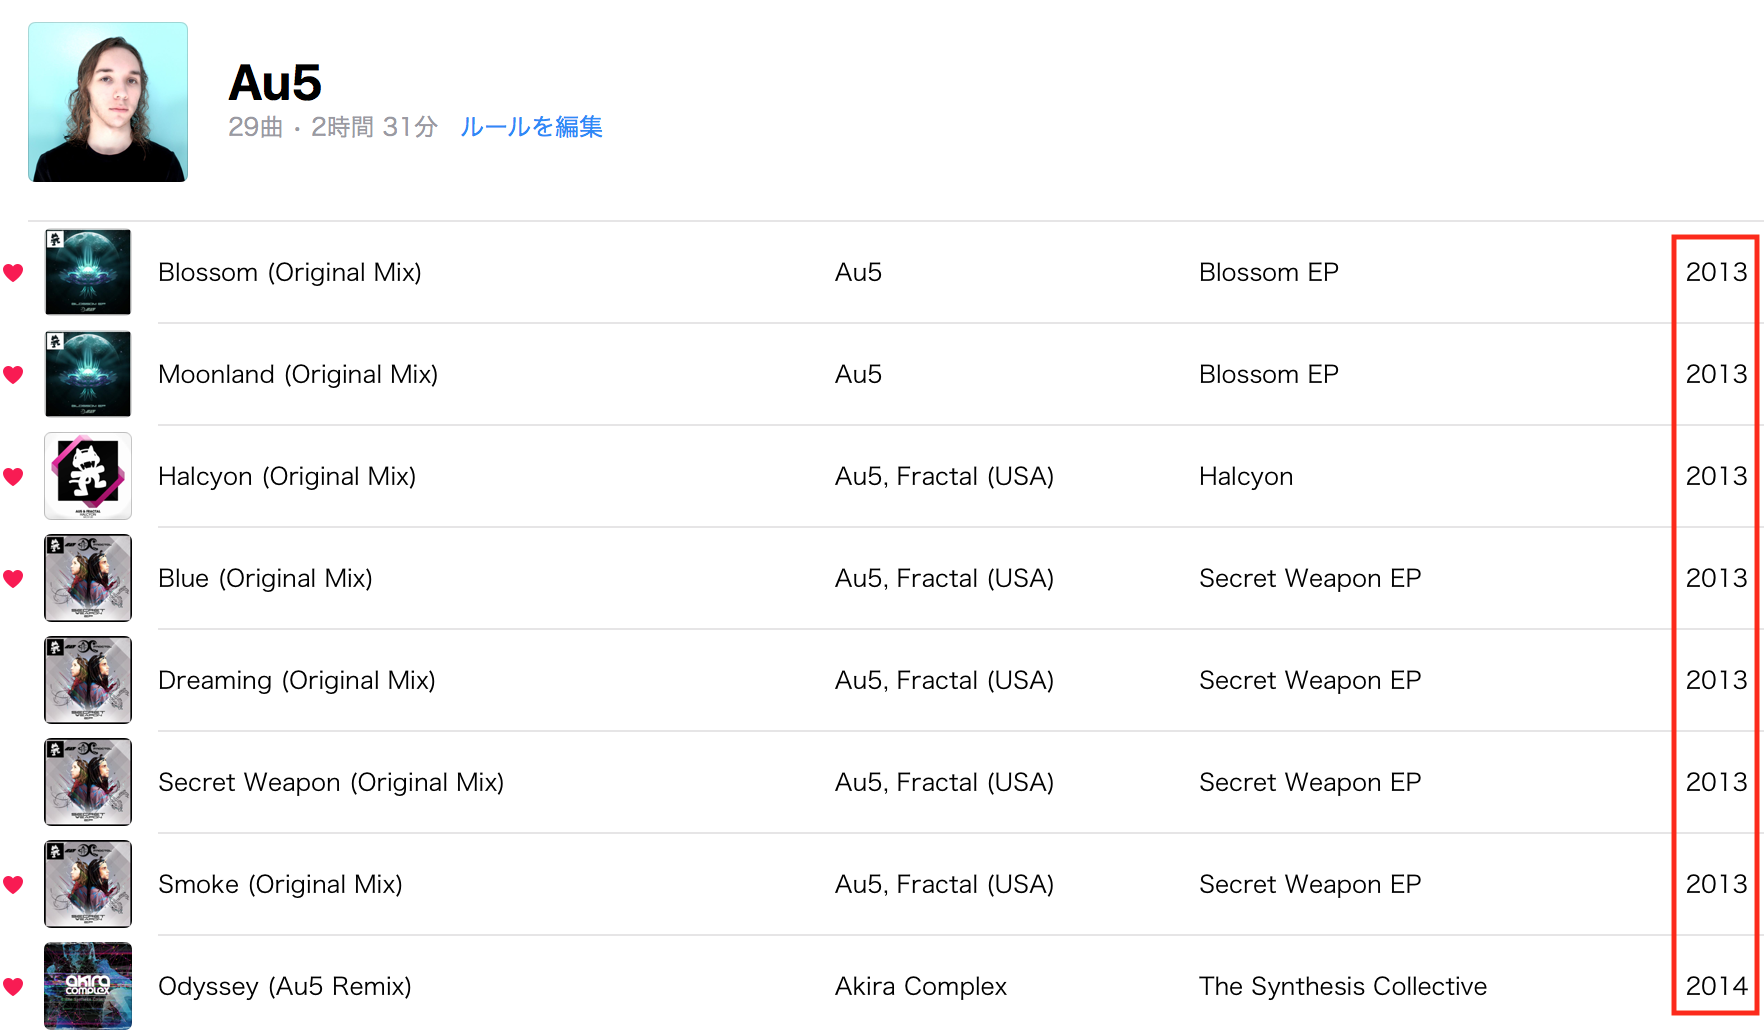Click the Akira Complex artist name

[920, 986]
